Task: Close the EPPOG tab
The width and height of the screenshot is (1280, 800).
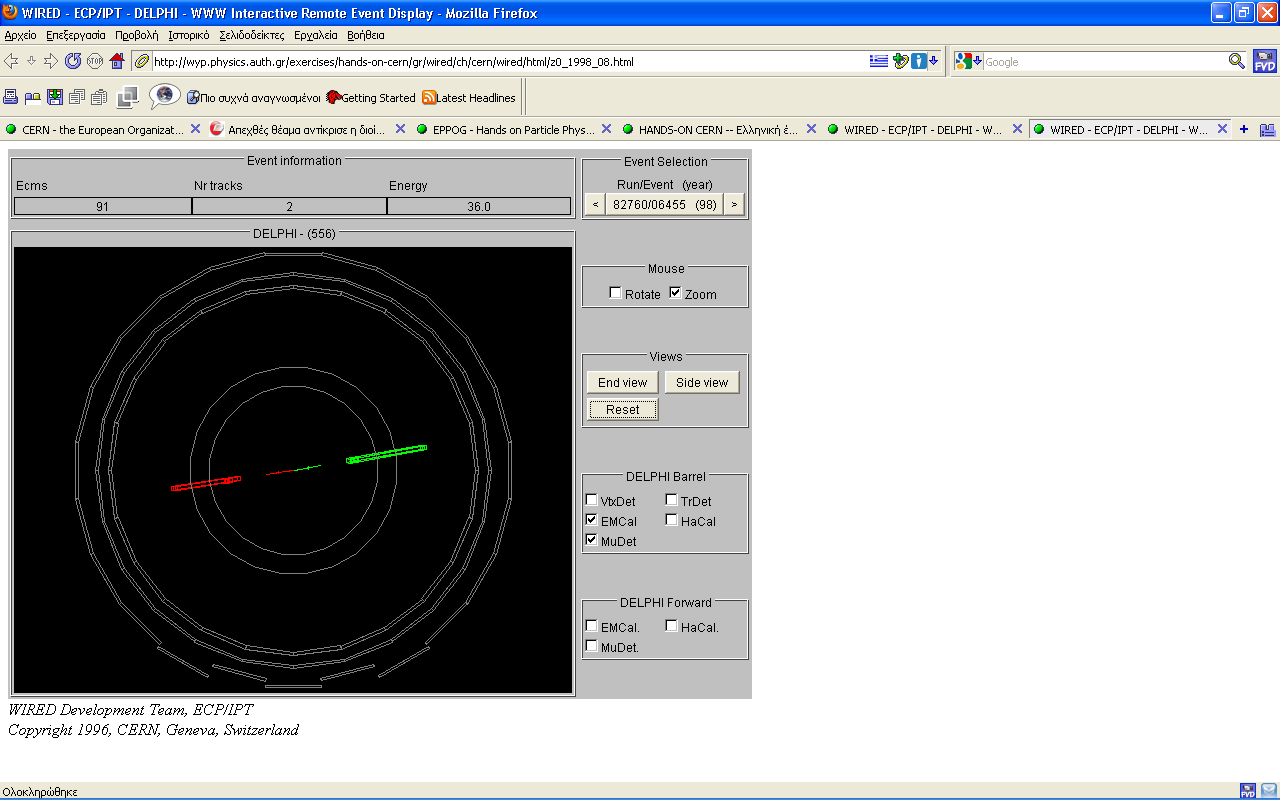Action: click(606, 129)
